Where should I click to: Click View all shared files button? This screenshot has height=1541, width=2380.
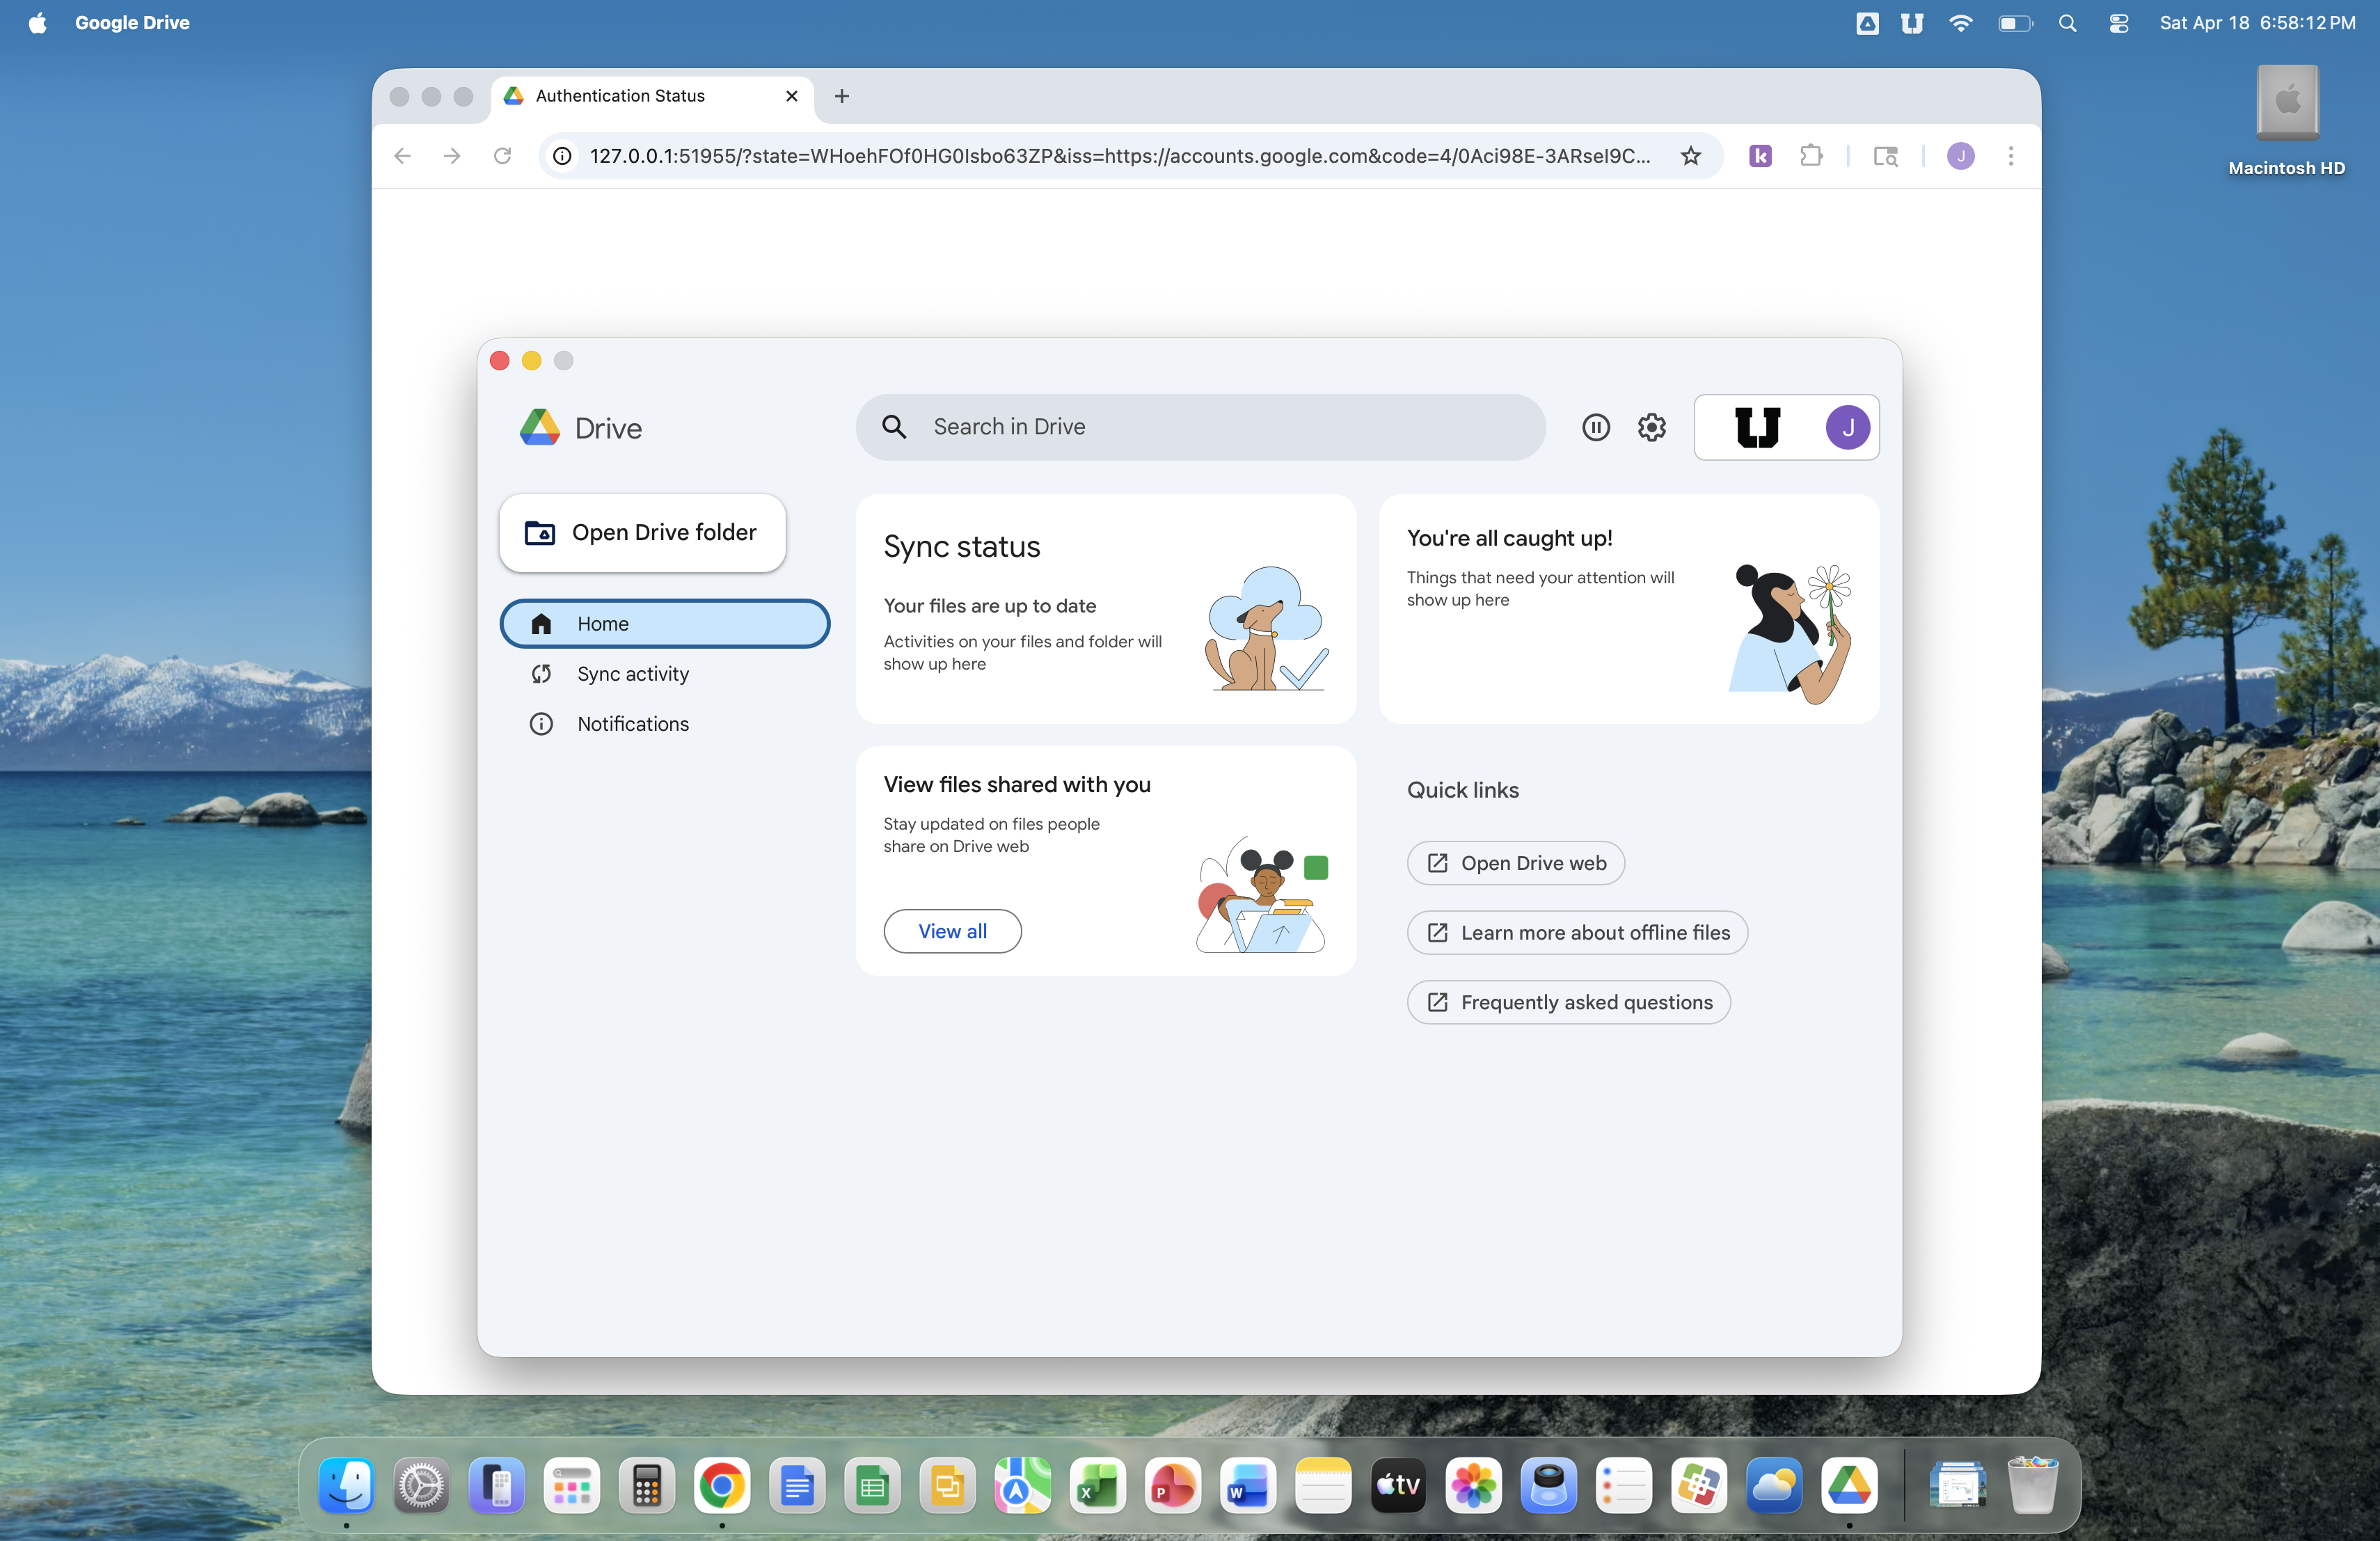[x=951, y=931]
